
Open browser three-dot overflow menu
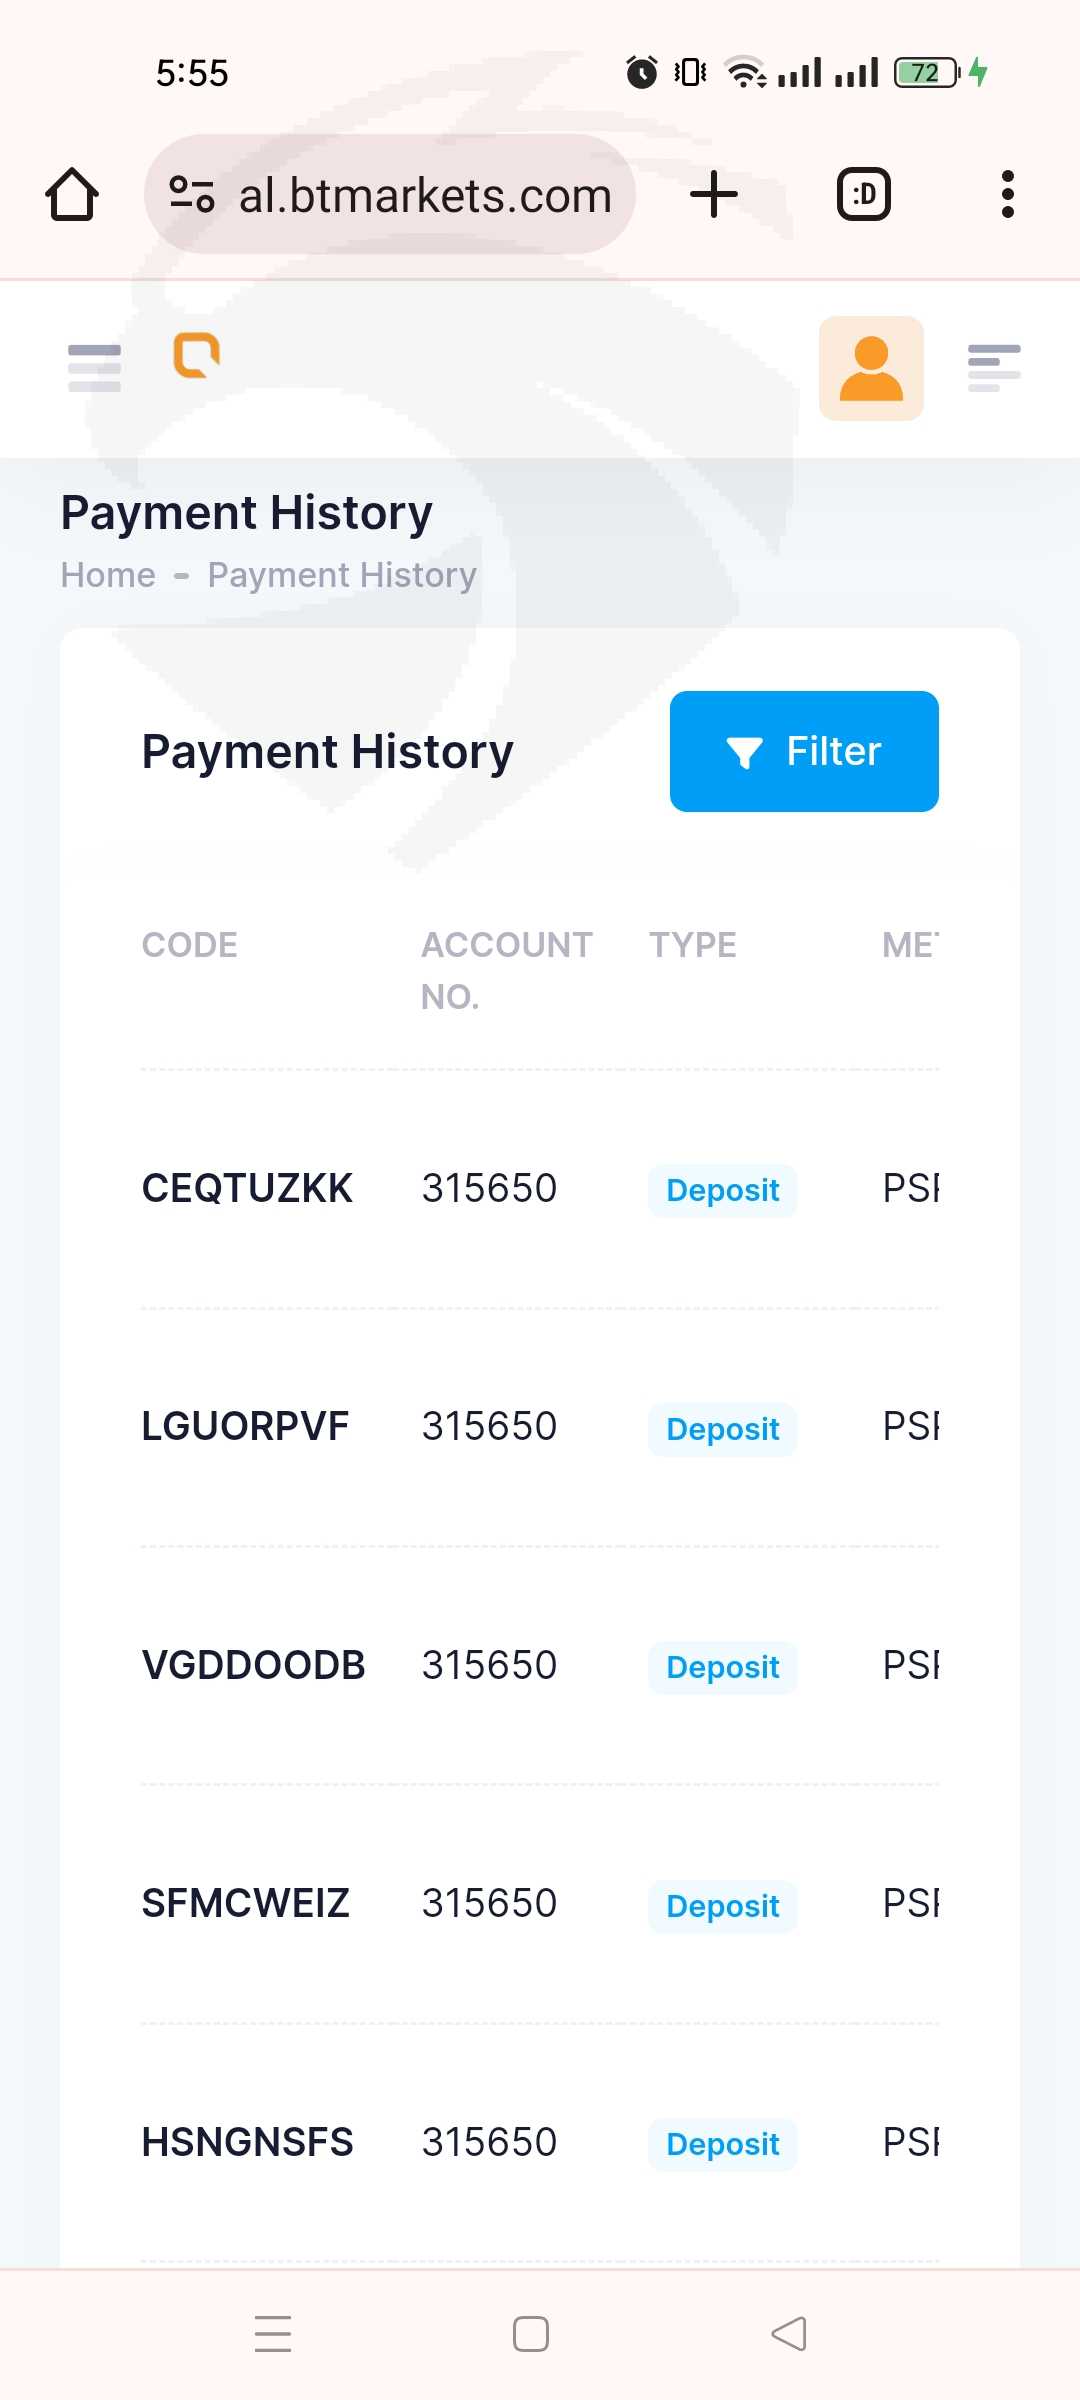(1008, 194)
